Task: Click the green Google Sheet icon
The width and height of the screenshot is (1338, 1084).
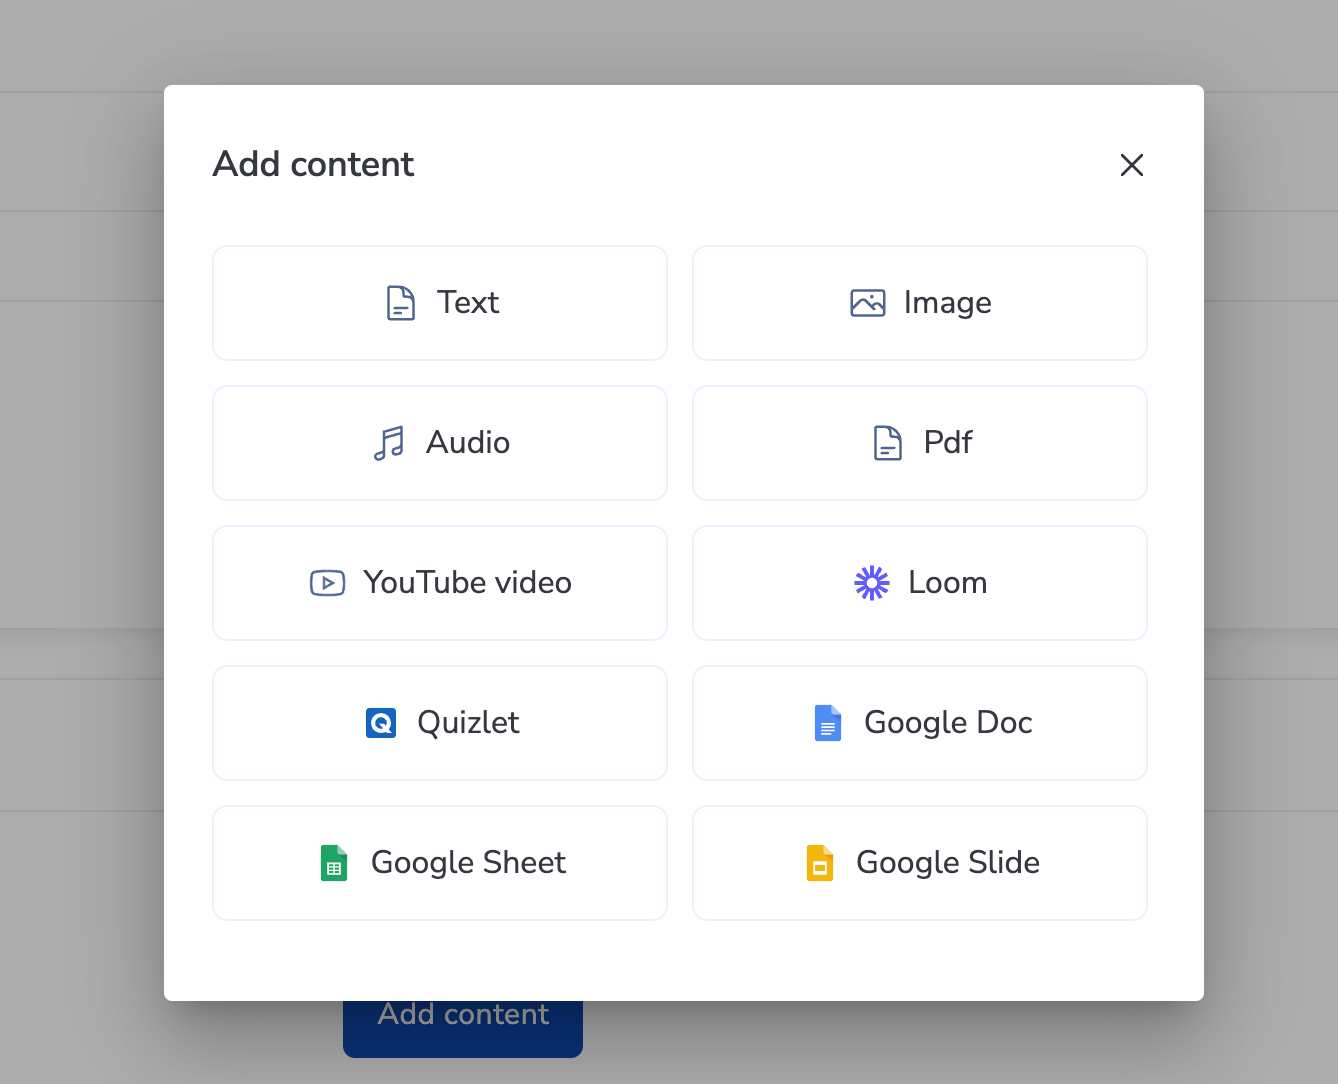Action: coord(335,863)
